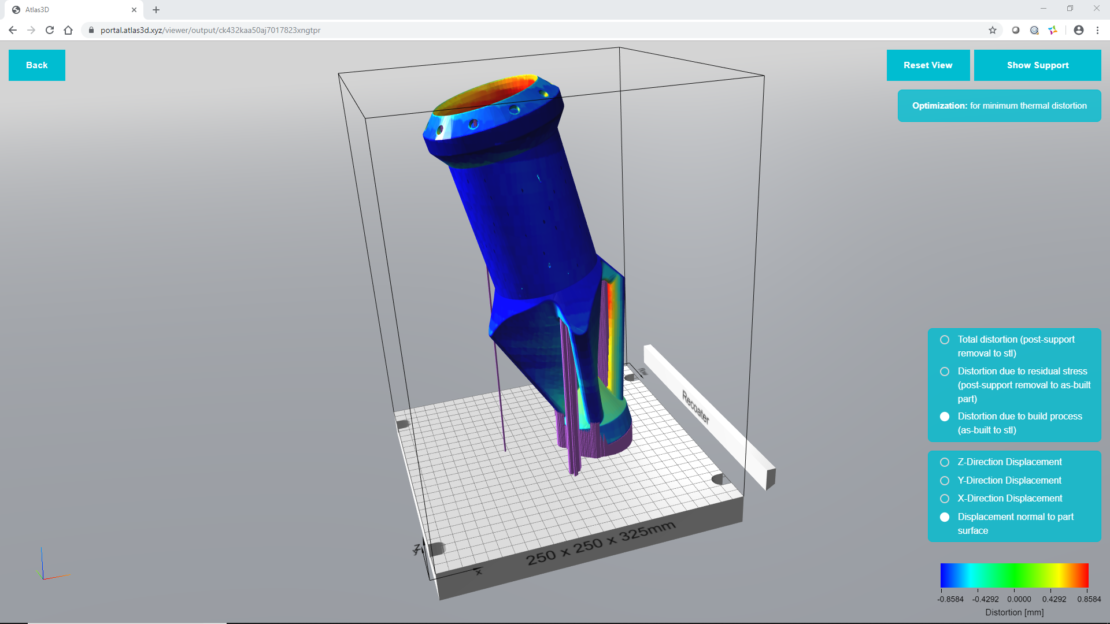Reload the Atlas3D viewer page
Image resolution: width=1110 pixels, height=624 pixels.
click(x=49, y=30)
